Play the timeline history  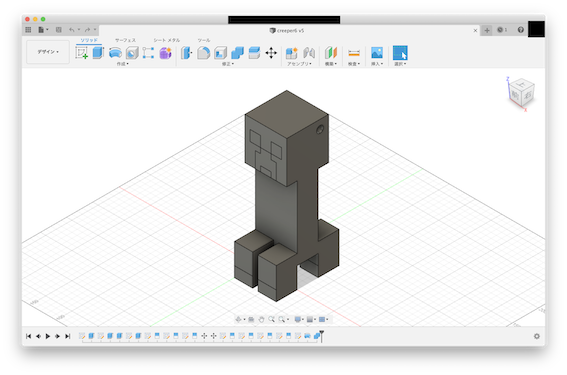pos(48,336)
